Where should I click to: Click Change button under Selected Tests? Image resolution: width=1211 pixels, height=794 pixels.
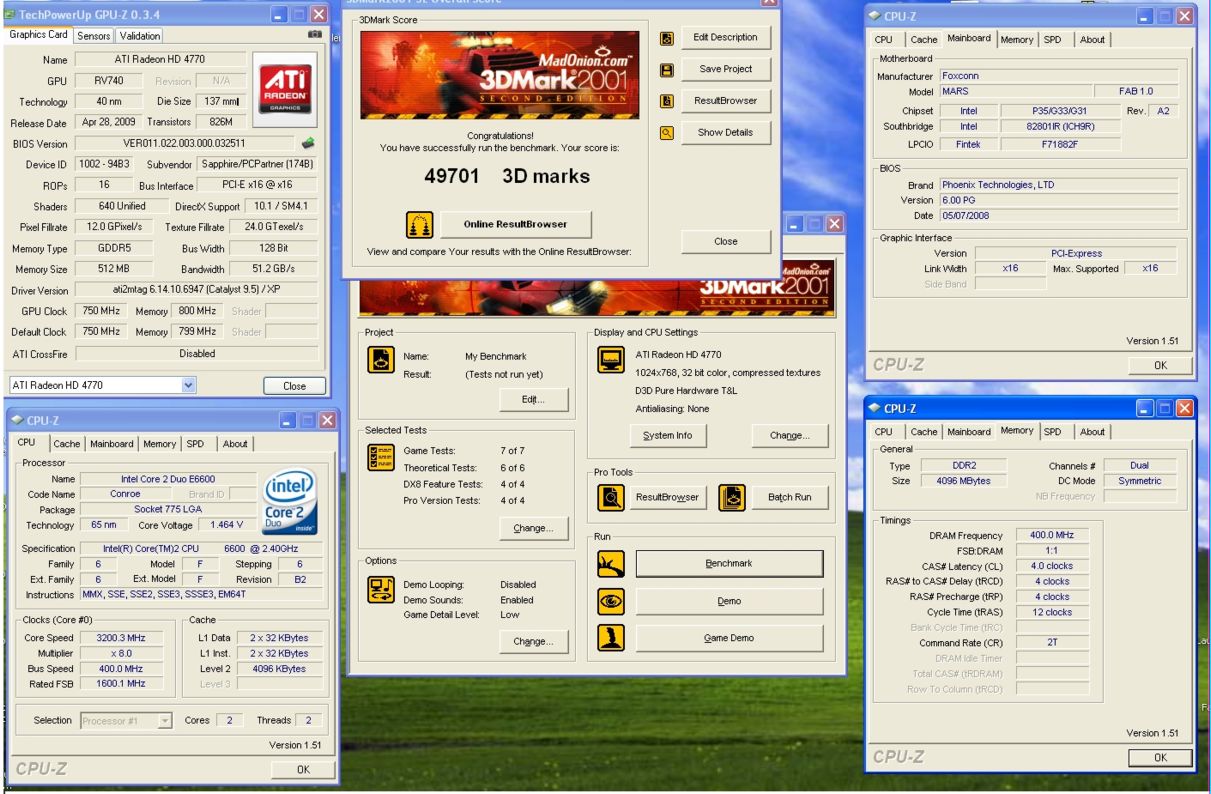tap(533, 528)
